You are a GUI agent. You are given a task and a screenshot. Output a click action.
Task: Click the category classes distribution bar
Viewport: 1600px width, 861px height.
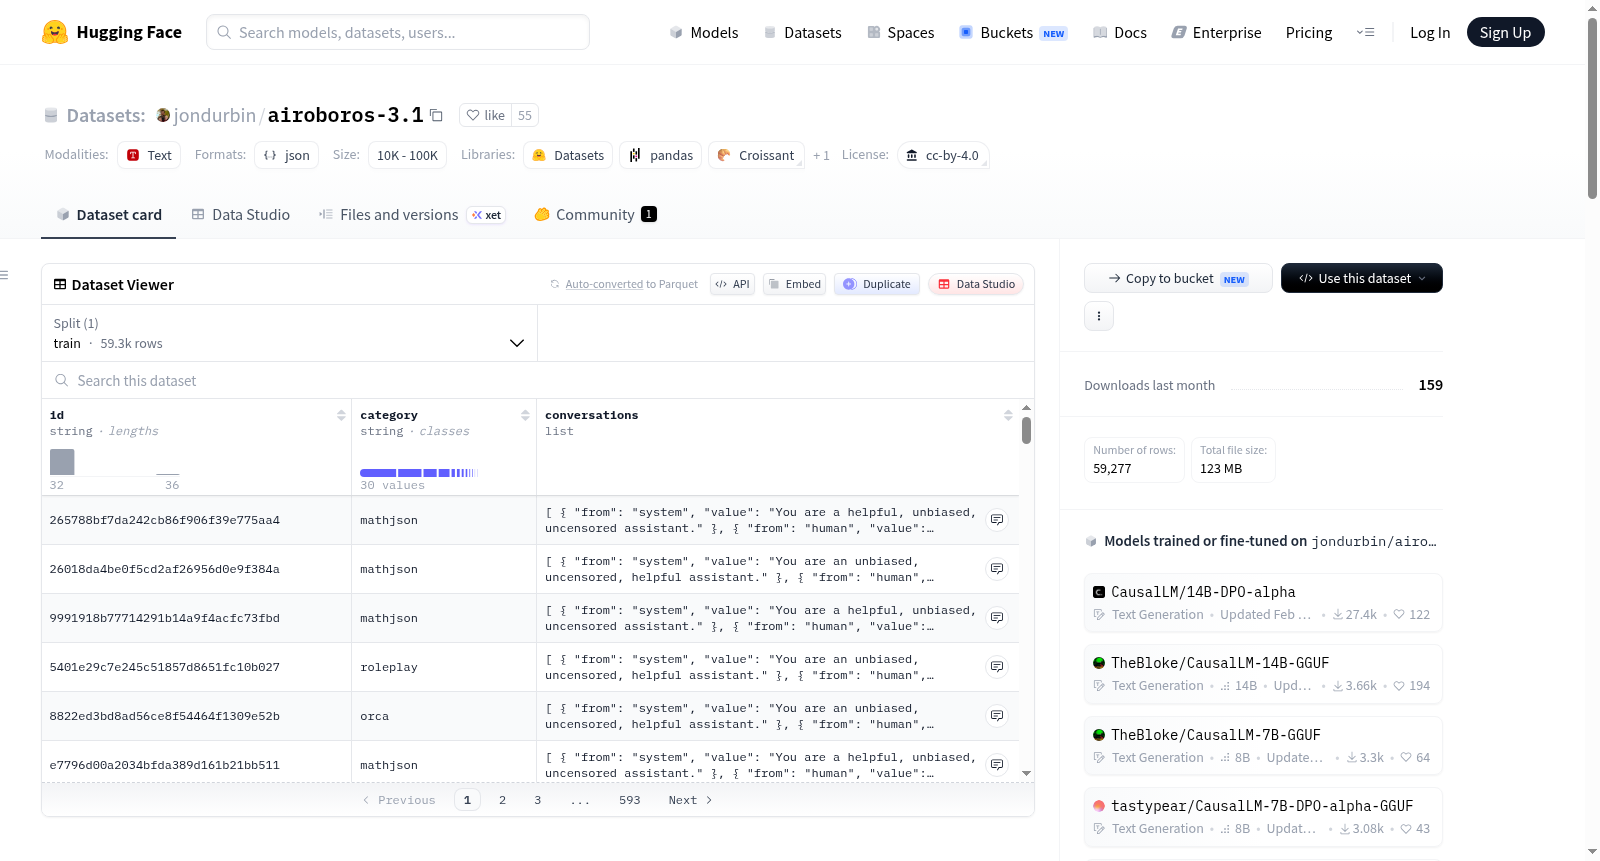pyautogui.click(x=419, y=472)
